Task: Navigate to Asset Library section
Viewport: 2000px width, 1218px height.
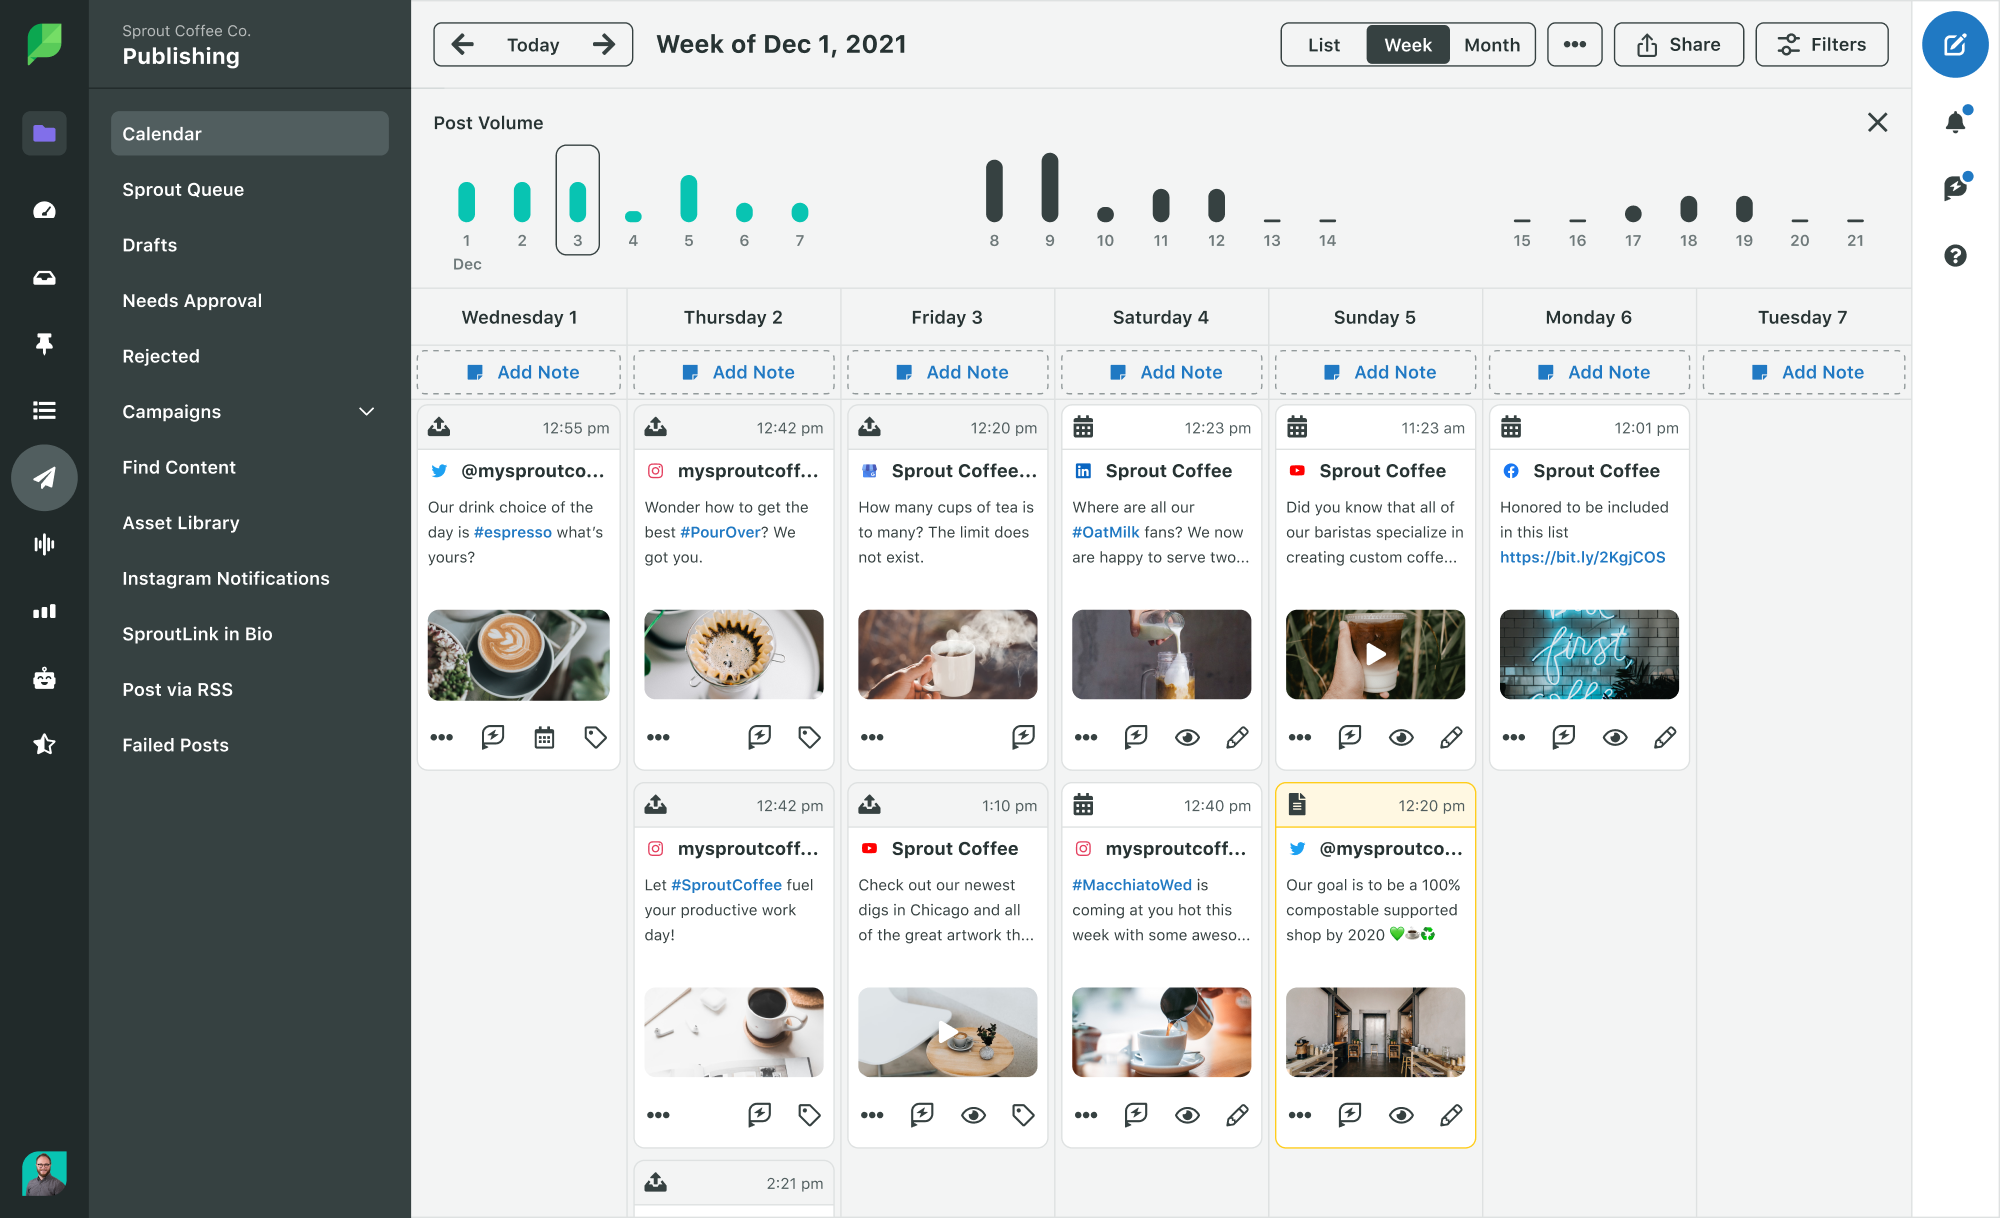Action: [181, 521]
